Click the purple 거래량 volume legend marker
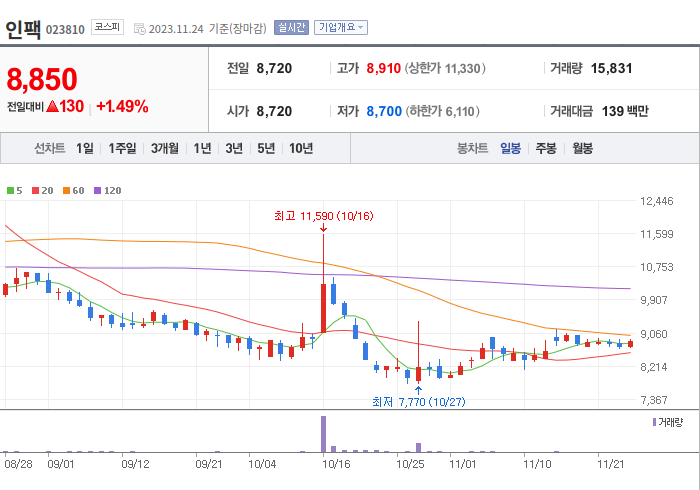Screen dimensions: 700x490 point(654,422)
